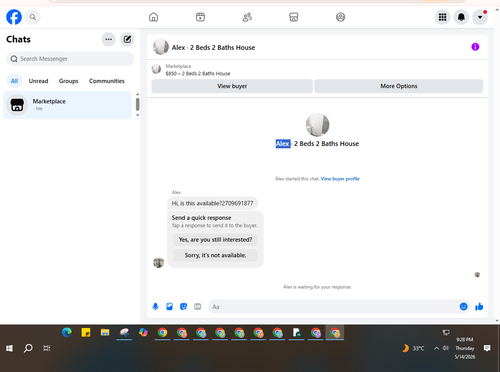The height and width of the screenshot is (372, 500).
Task: Click the chat list scroll-up arrow
Action: coord(137,95)
